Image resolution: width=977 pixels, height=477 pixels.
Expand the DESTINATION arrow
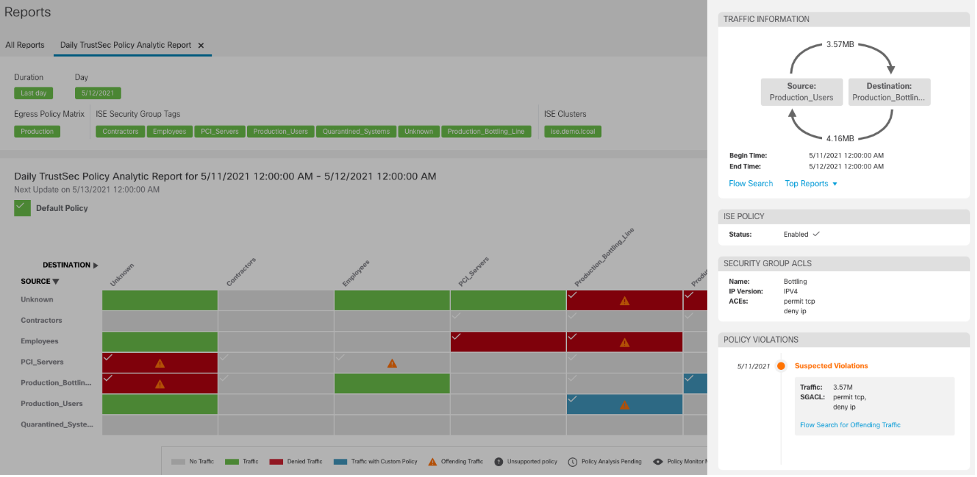click(96, 266)
